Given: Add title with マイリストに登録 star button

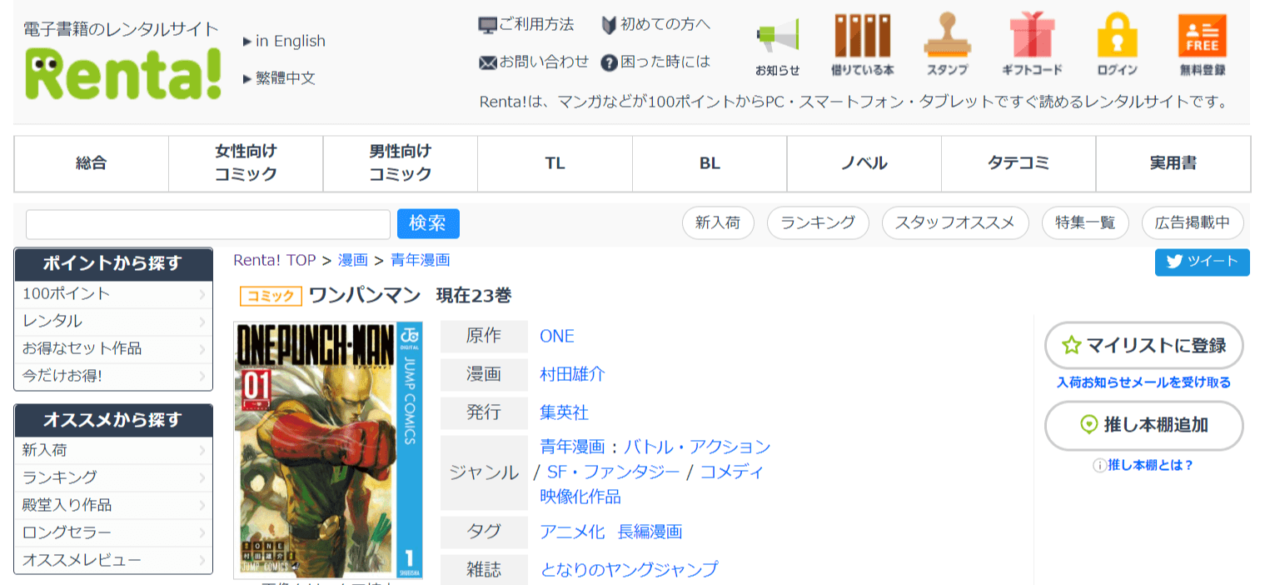Looking at the screenshot, I should click(1144, 346).
